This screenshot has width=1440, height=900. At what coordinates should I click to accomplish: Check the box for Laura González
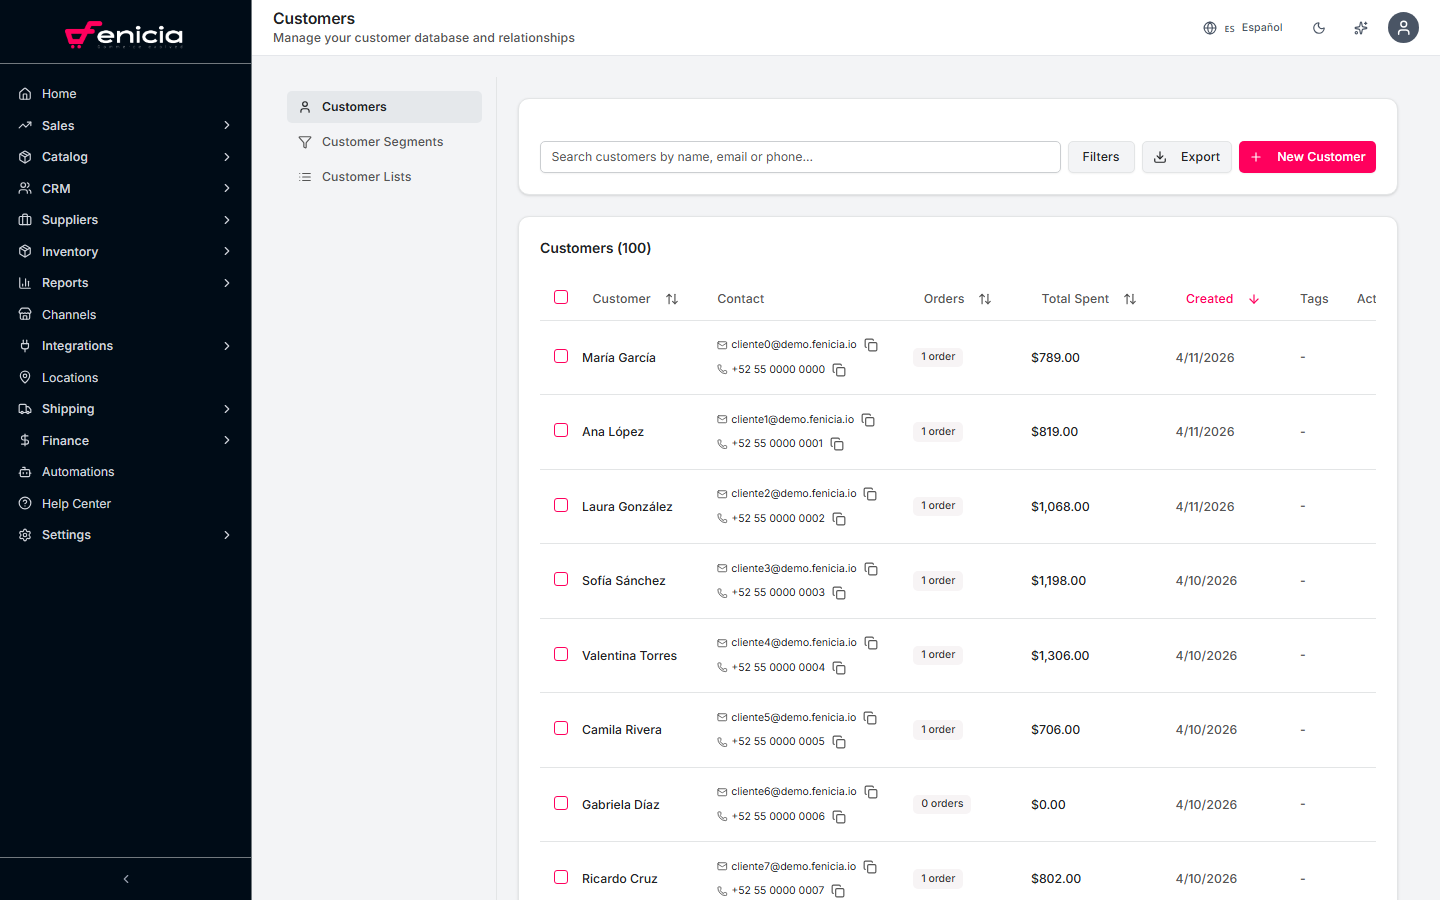pyautogui.click(x=561, y=505)
